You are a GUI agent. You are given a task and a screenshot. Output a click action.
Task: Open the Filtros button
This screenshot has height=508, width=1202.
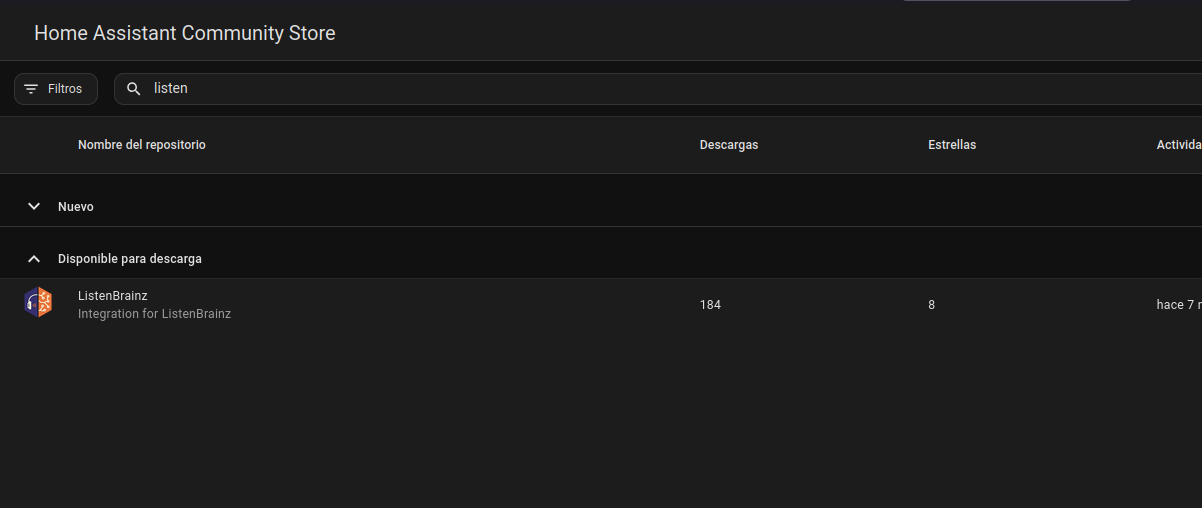tap(56, 89)
